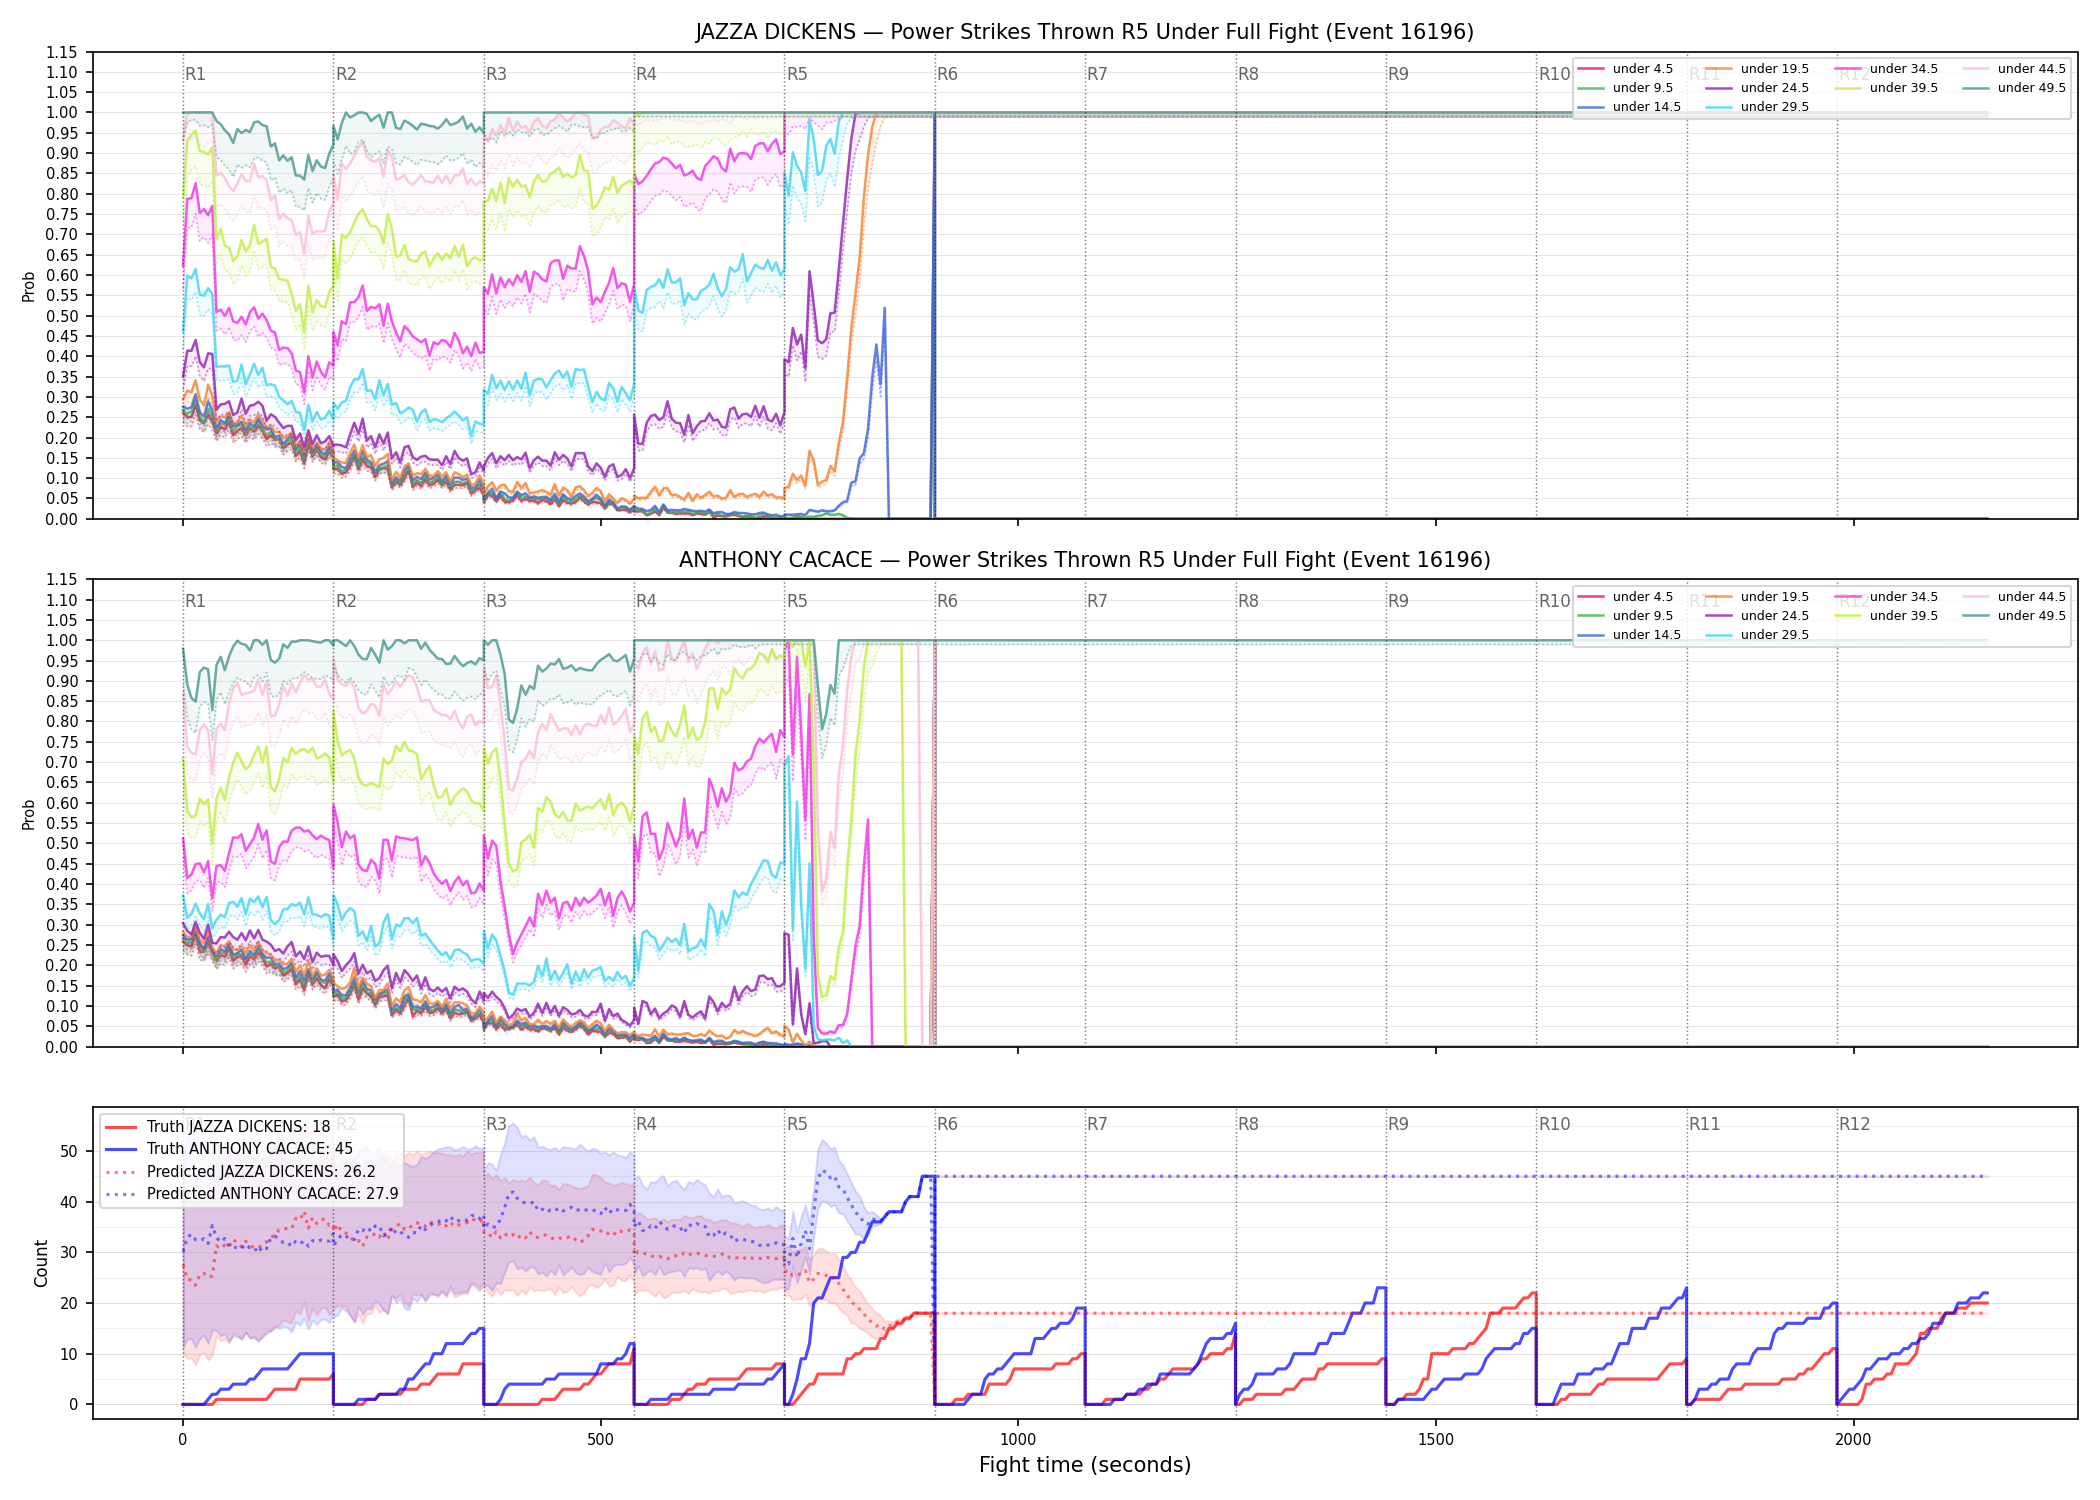Click the 1000 tick label on the x-axis
The image size is (2100, 1500).
pyautogui.click(x=1018, y=1440)
